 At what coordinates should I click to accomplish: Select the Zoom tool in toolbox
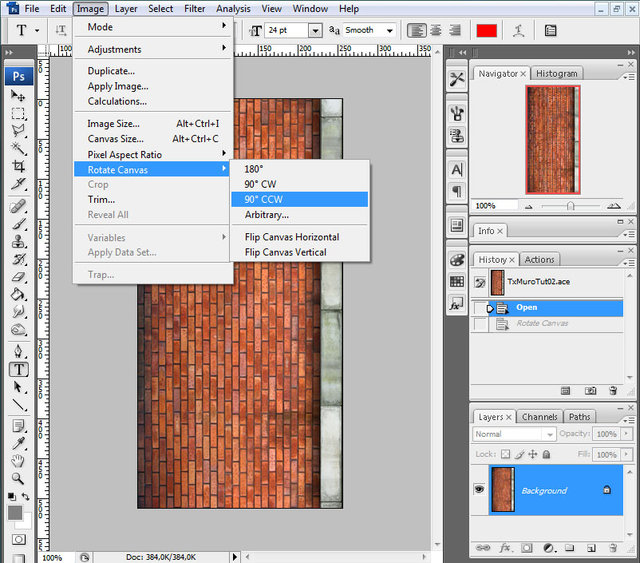pyautogui.click(x=18, y=478)
